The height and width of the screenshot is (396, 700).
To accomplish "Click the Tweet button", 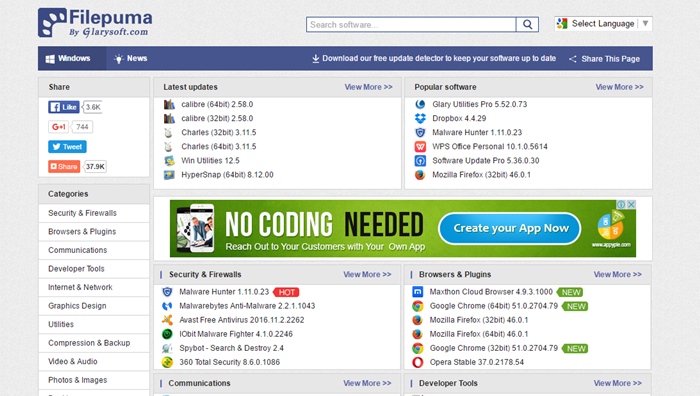I will pos(67,146).
